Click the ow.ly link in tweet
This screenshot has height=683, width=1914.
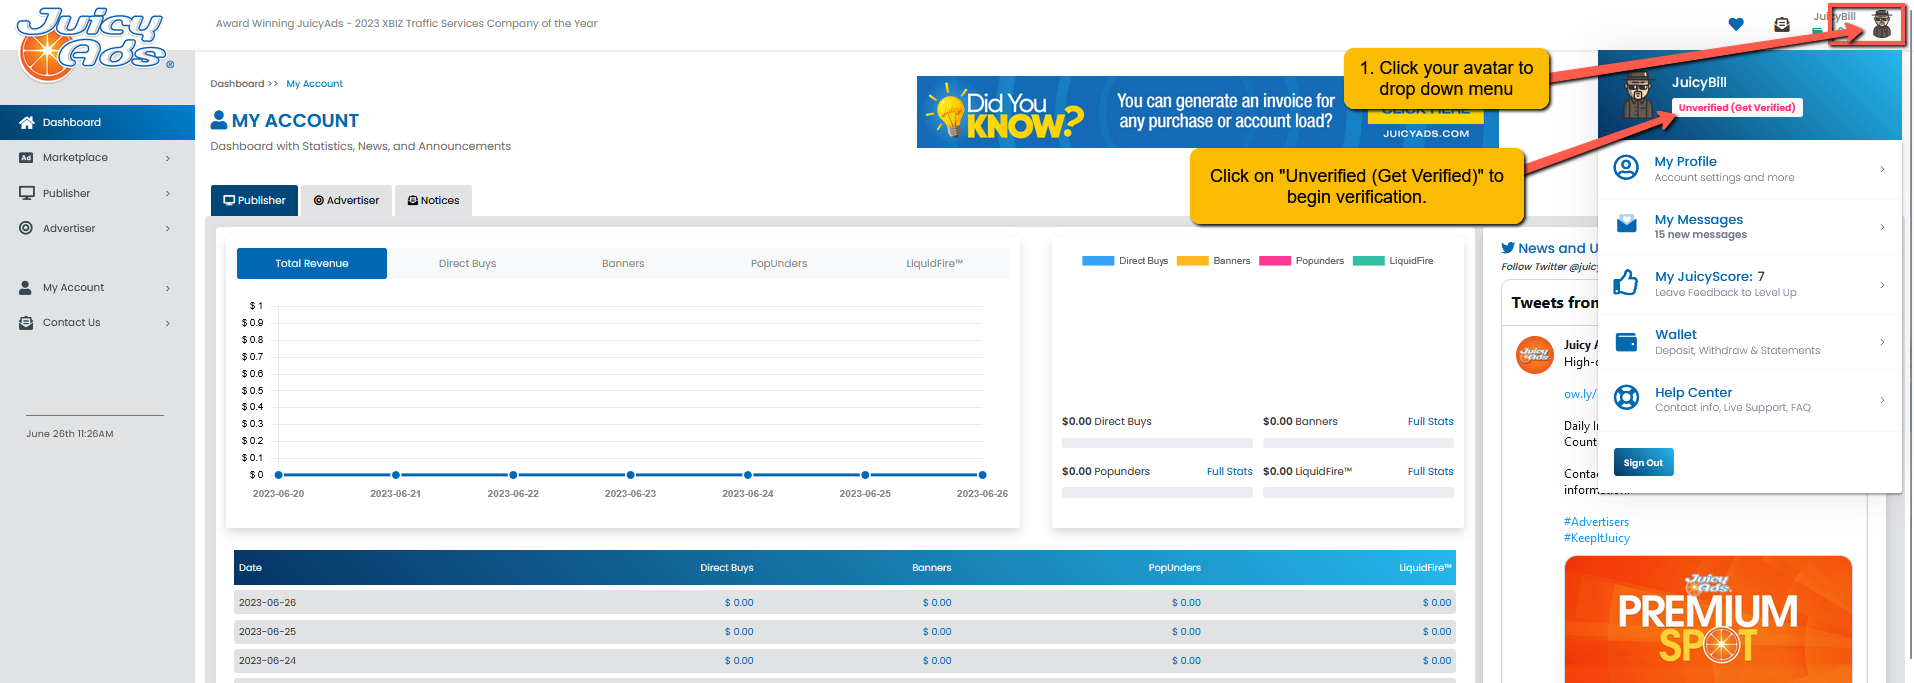(x=1580, y=394)
